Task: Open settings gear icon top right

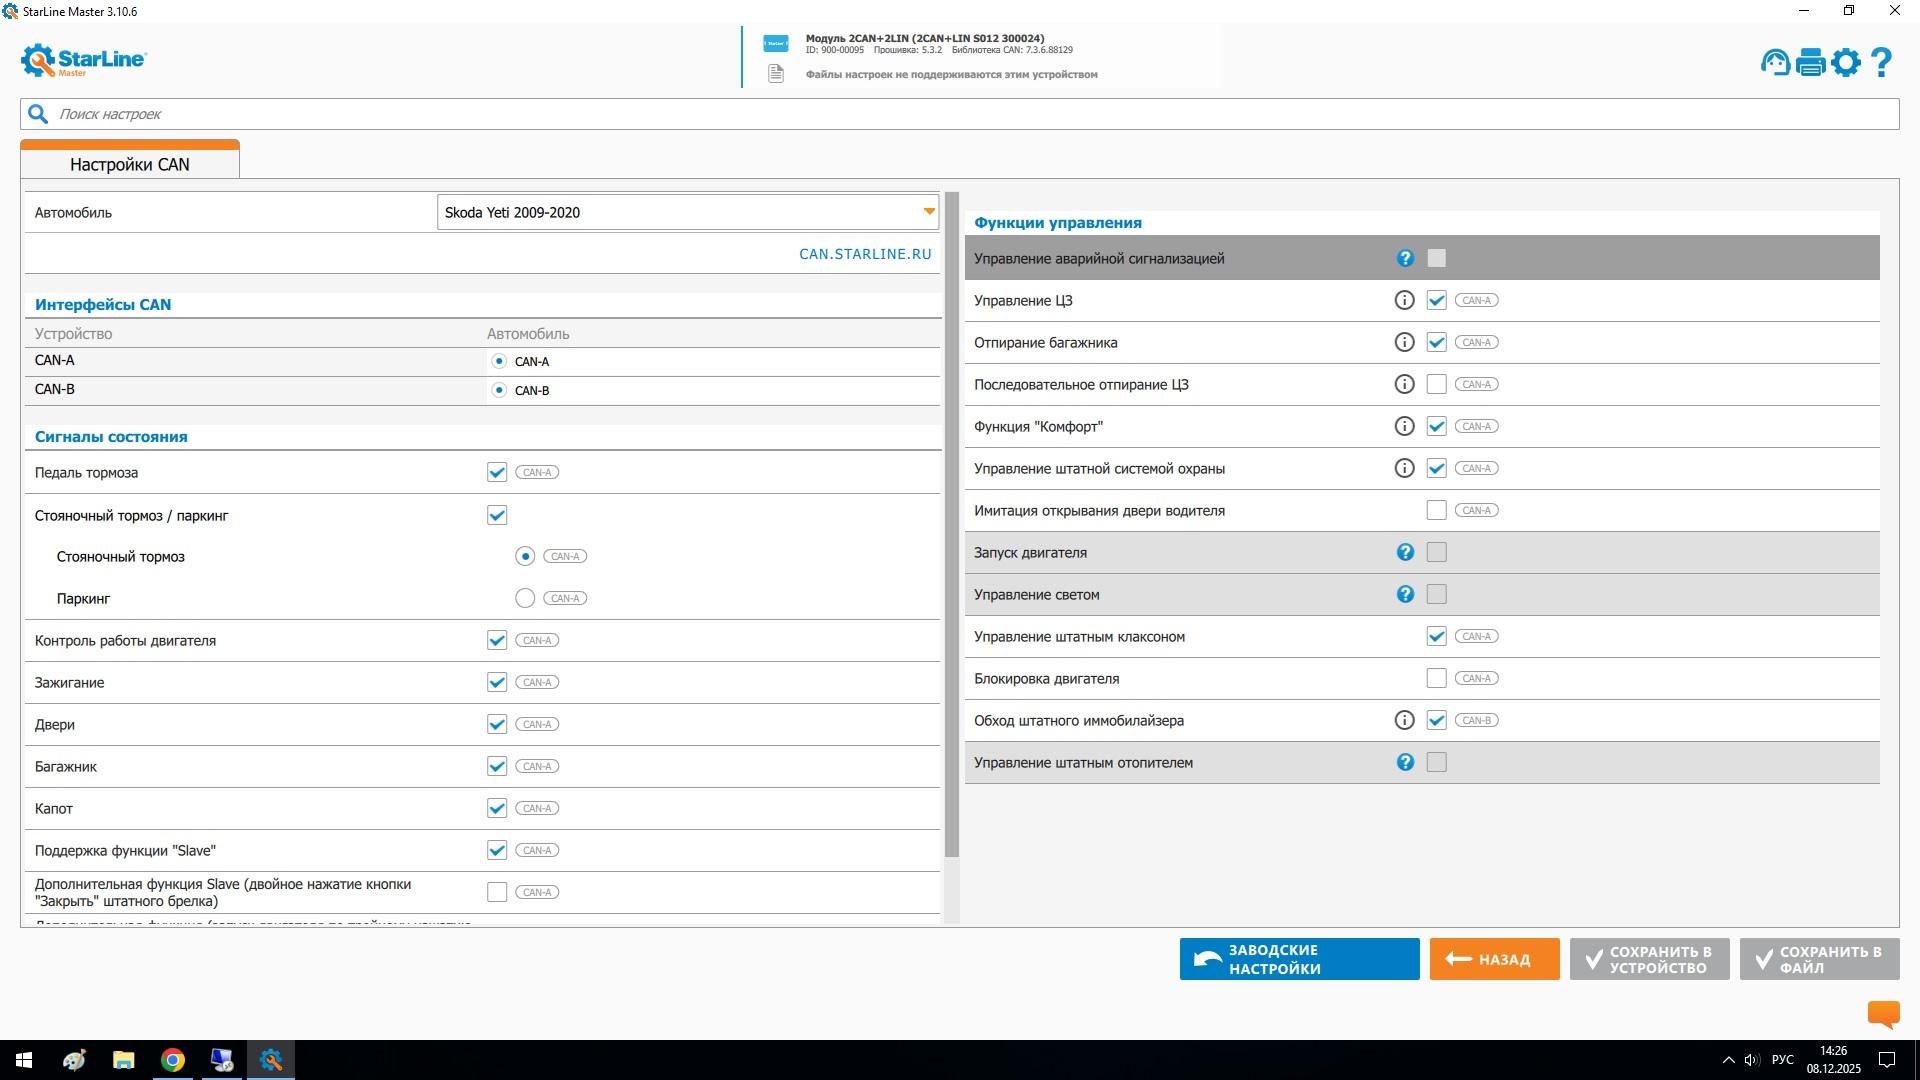Action: (1846, 63)
